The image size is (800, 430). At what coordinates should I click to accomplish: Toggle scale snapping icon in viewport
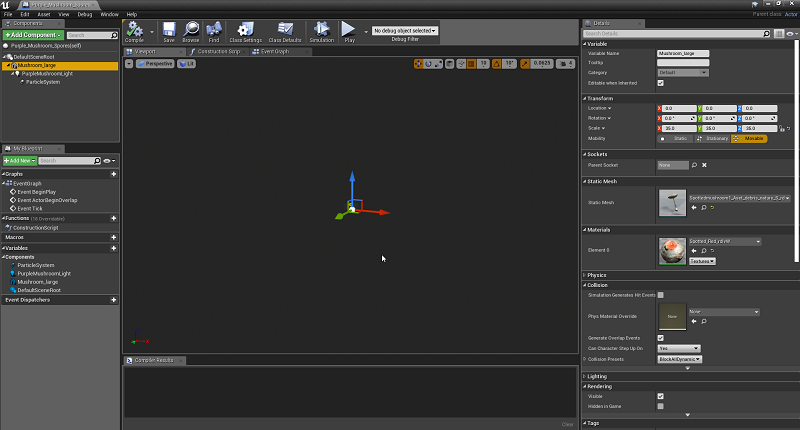tap(525, 64)
